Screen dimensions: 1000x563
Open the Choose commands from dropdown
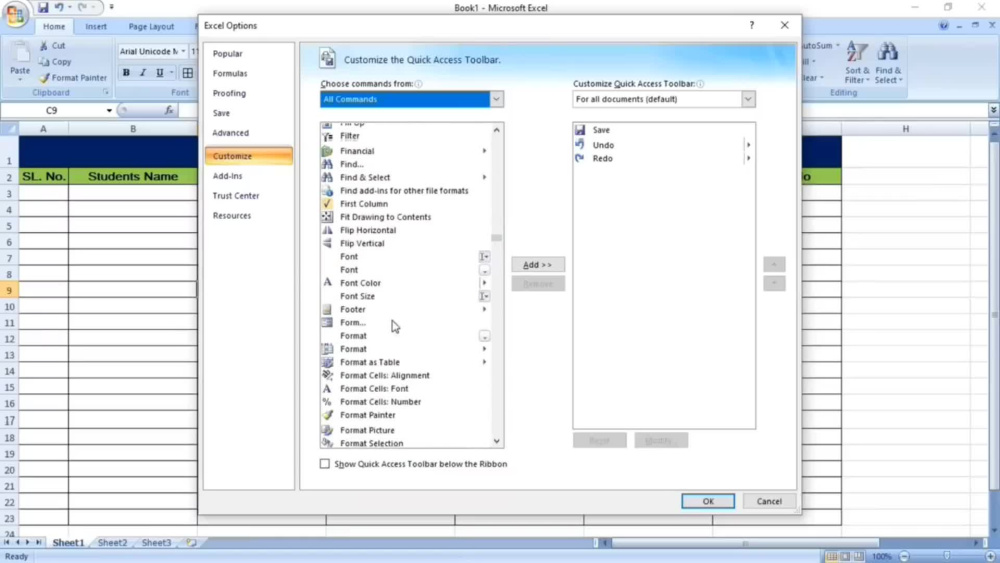coord(496,99)
